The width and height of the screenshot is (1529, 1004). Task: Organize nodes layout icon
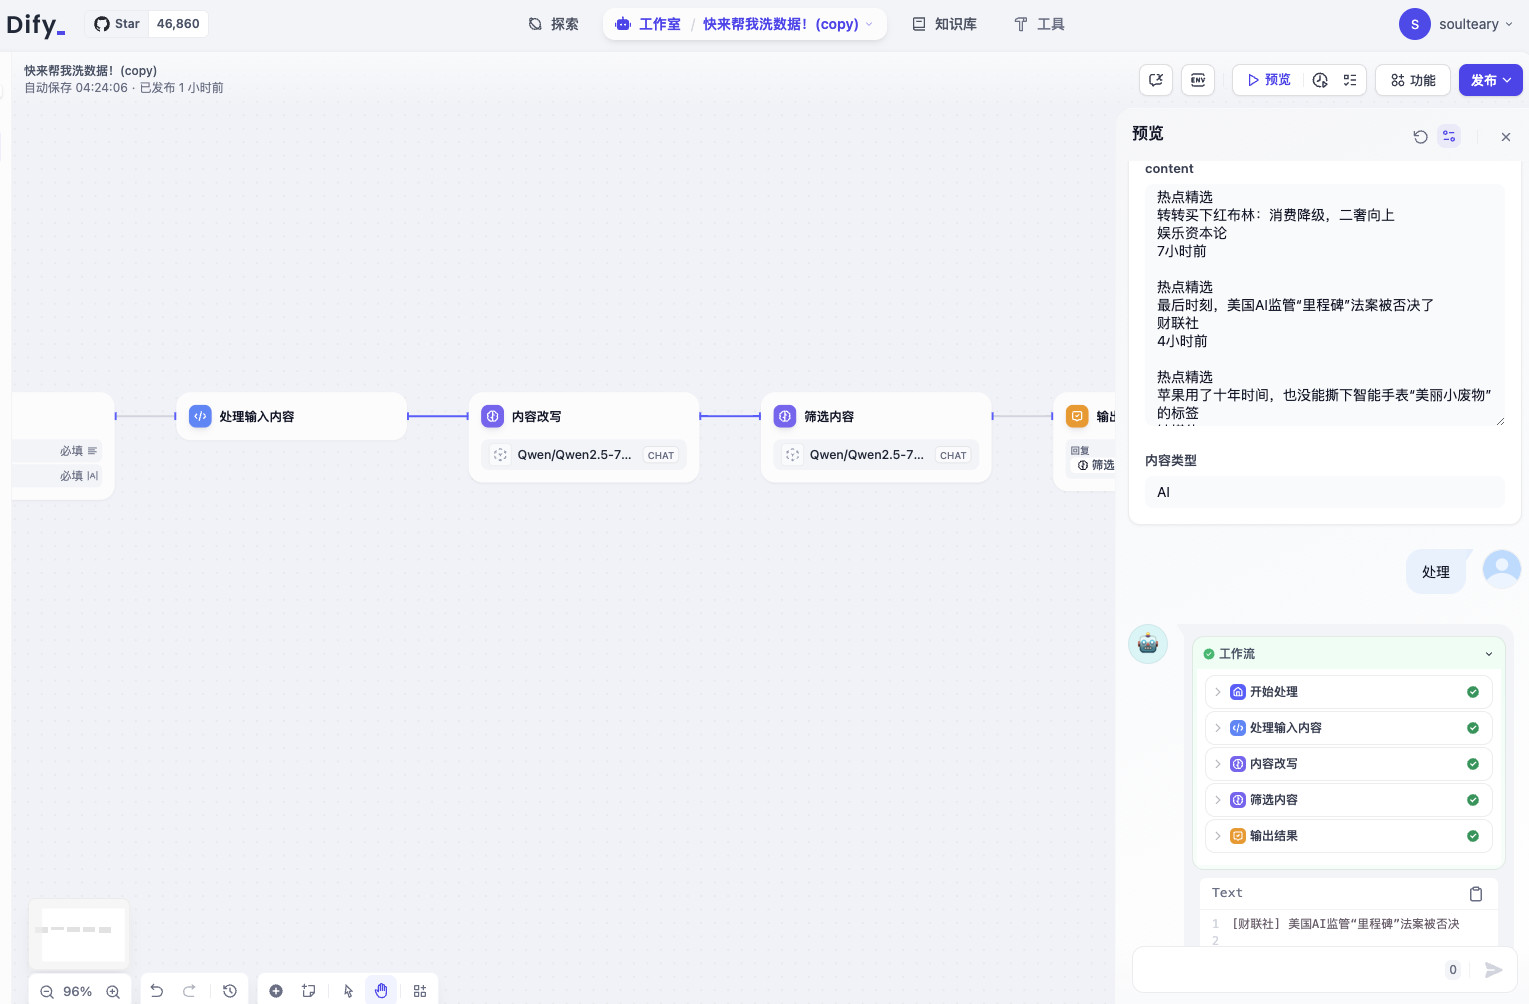[420, 991]
